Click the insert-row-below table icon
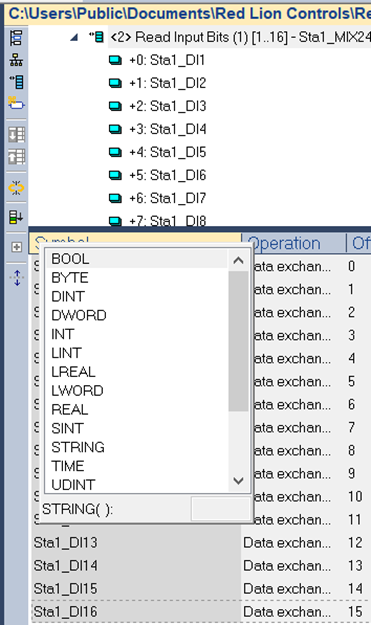Viewport: 371px width, 625px height. point(16,134)
